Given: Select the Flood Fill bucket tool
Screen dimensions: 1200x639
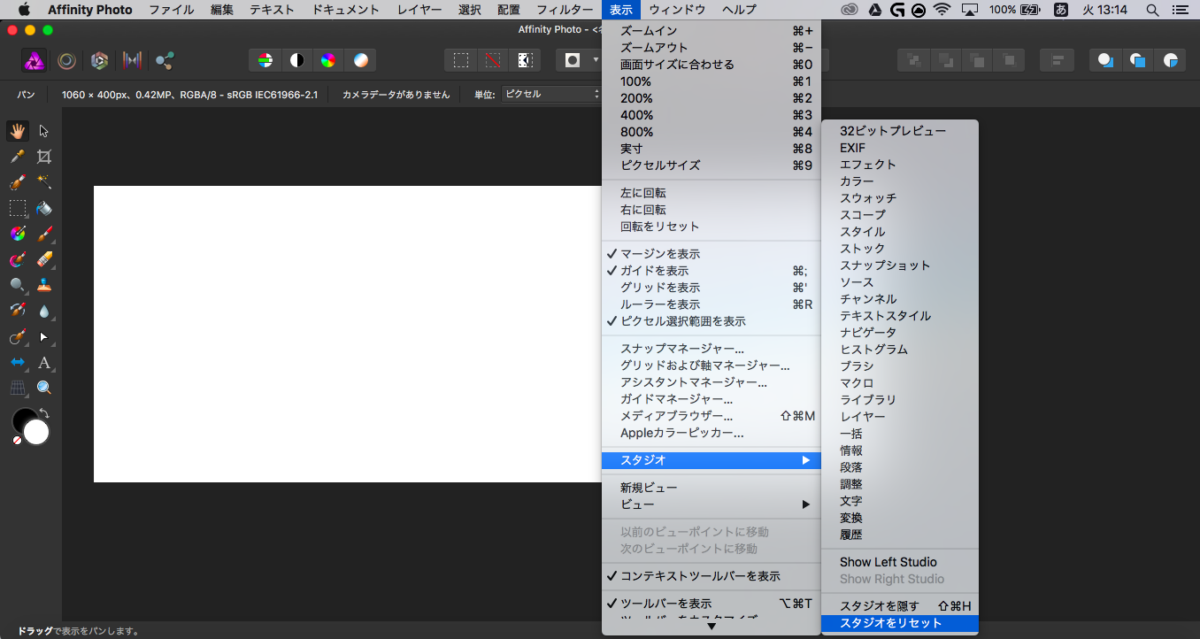Looking at the screenshot, I should tap(44, 208).
